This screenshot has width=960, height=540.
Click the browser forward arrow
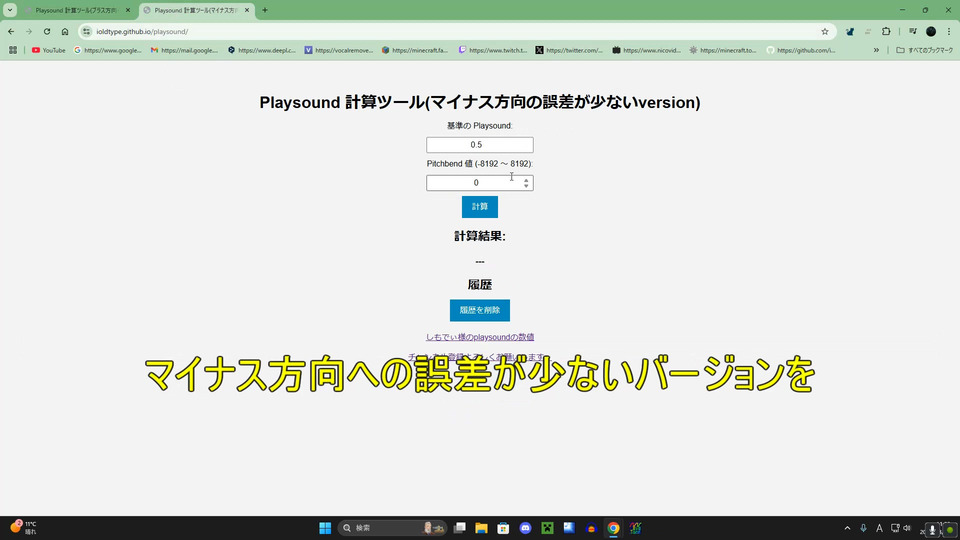click(29, 31)
